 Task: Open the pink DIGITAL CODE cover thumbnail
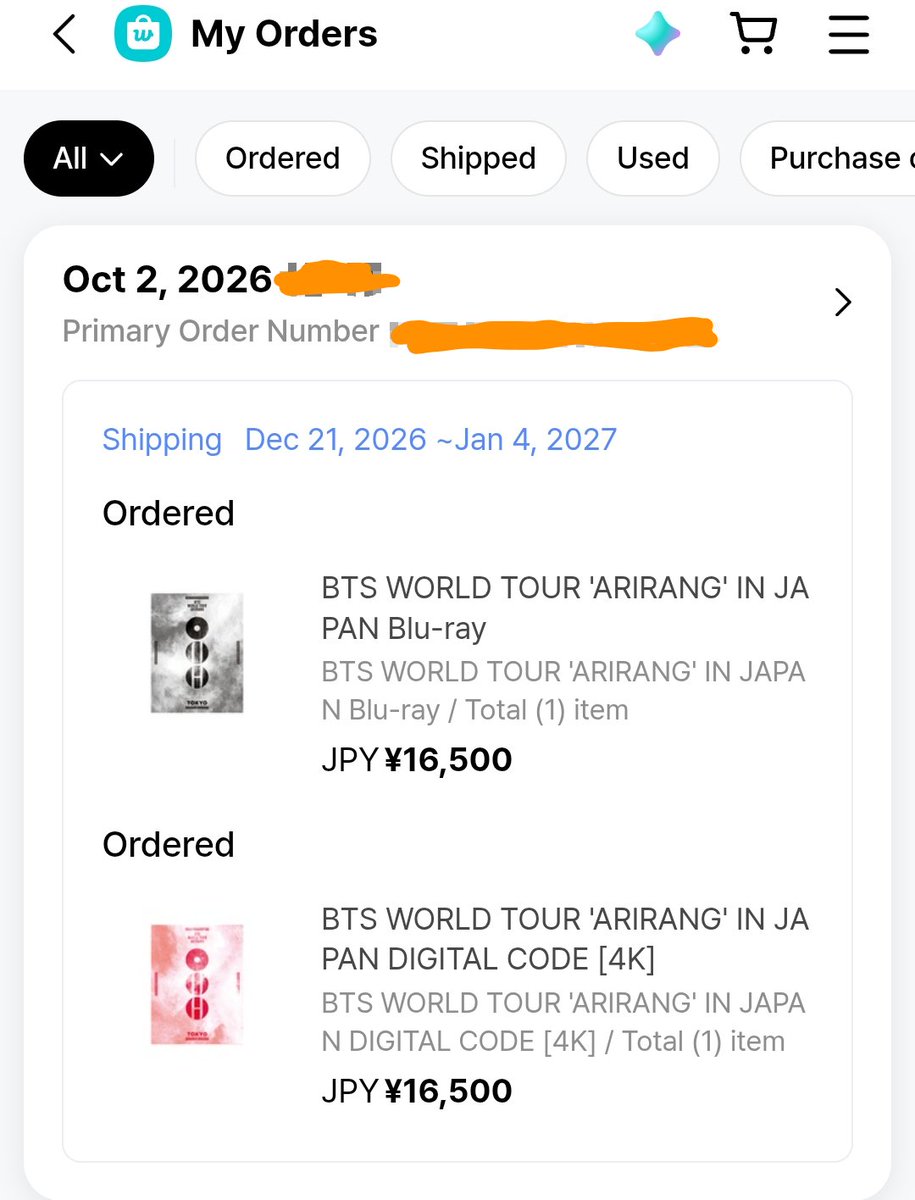click(197, 984)
